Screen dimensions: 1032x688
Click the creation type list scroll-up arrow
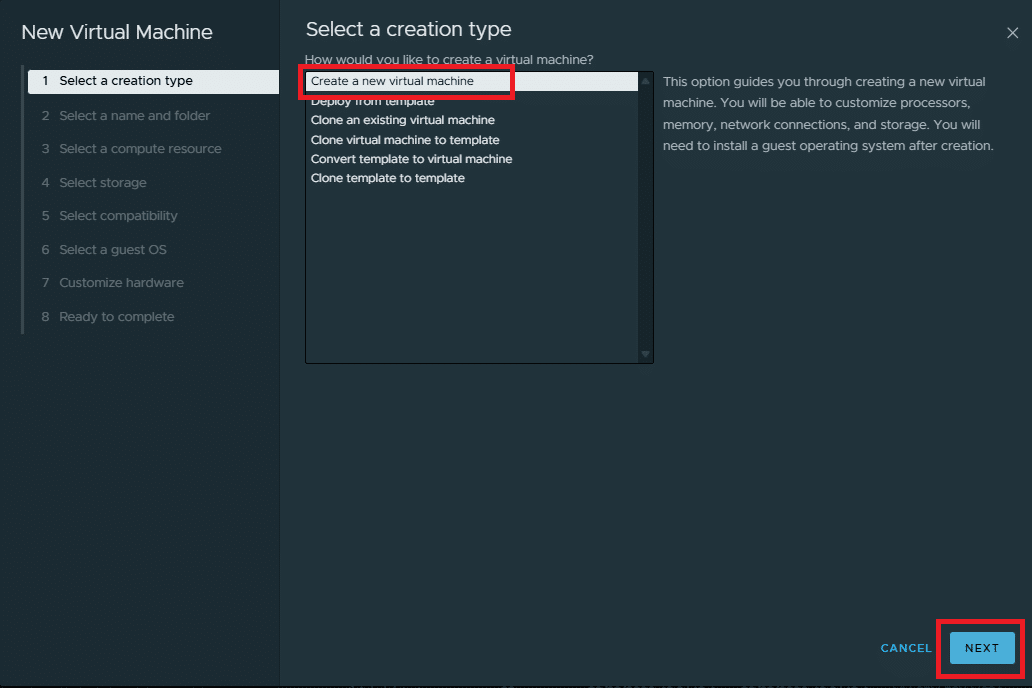645,81
